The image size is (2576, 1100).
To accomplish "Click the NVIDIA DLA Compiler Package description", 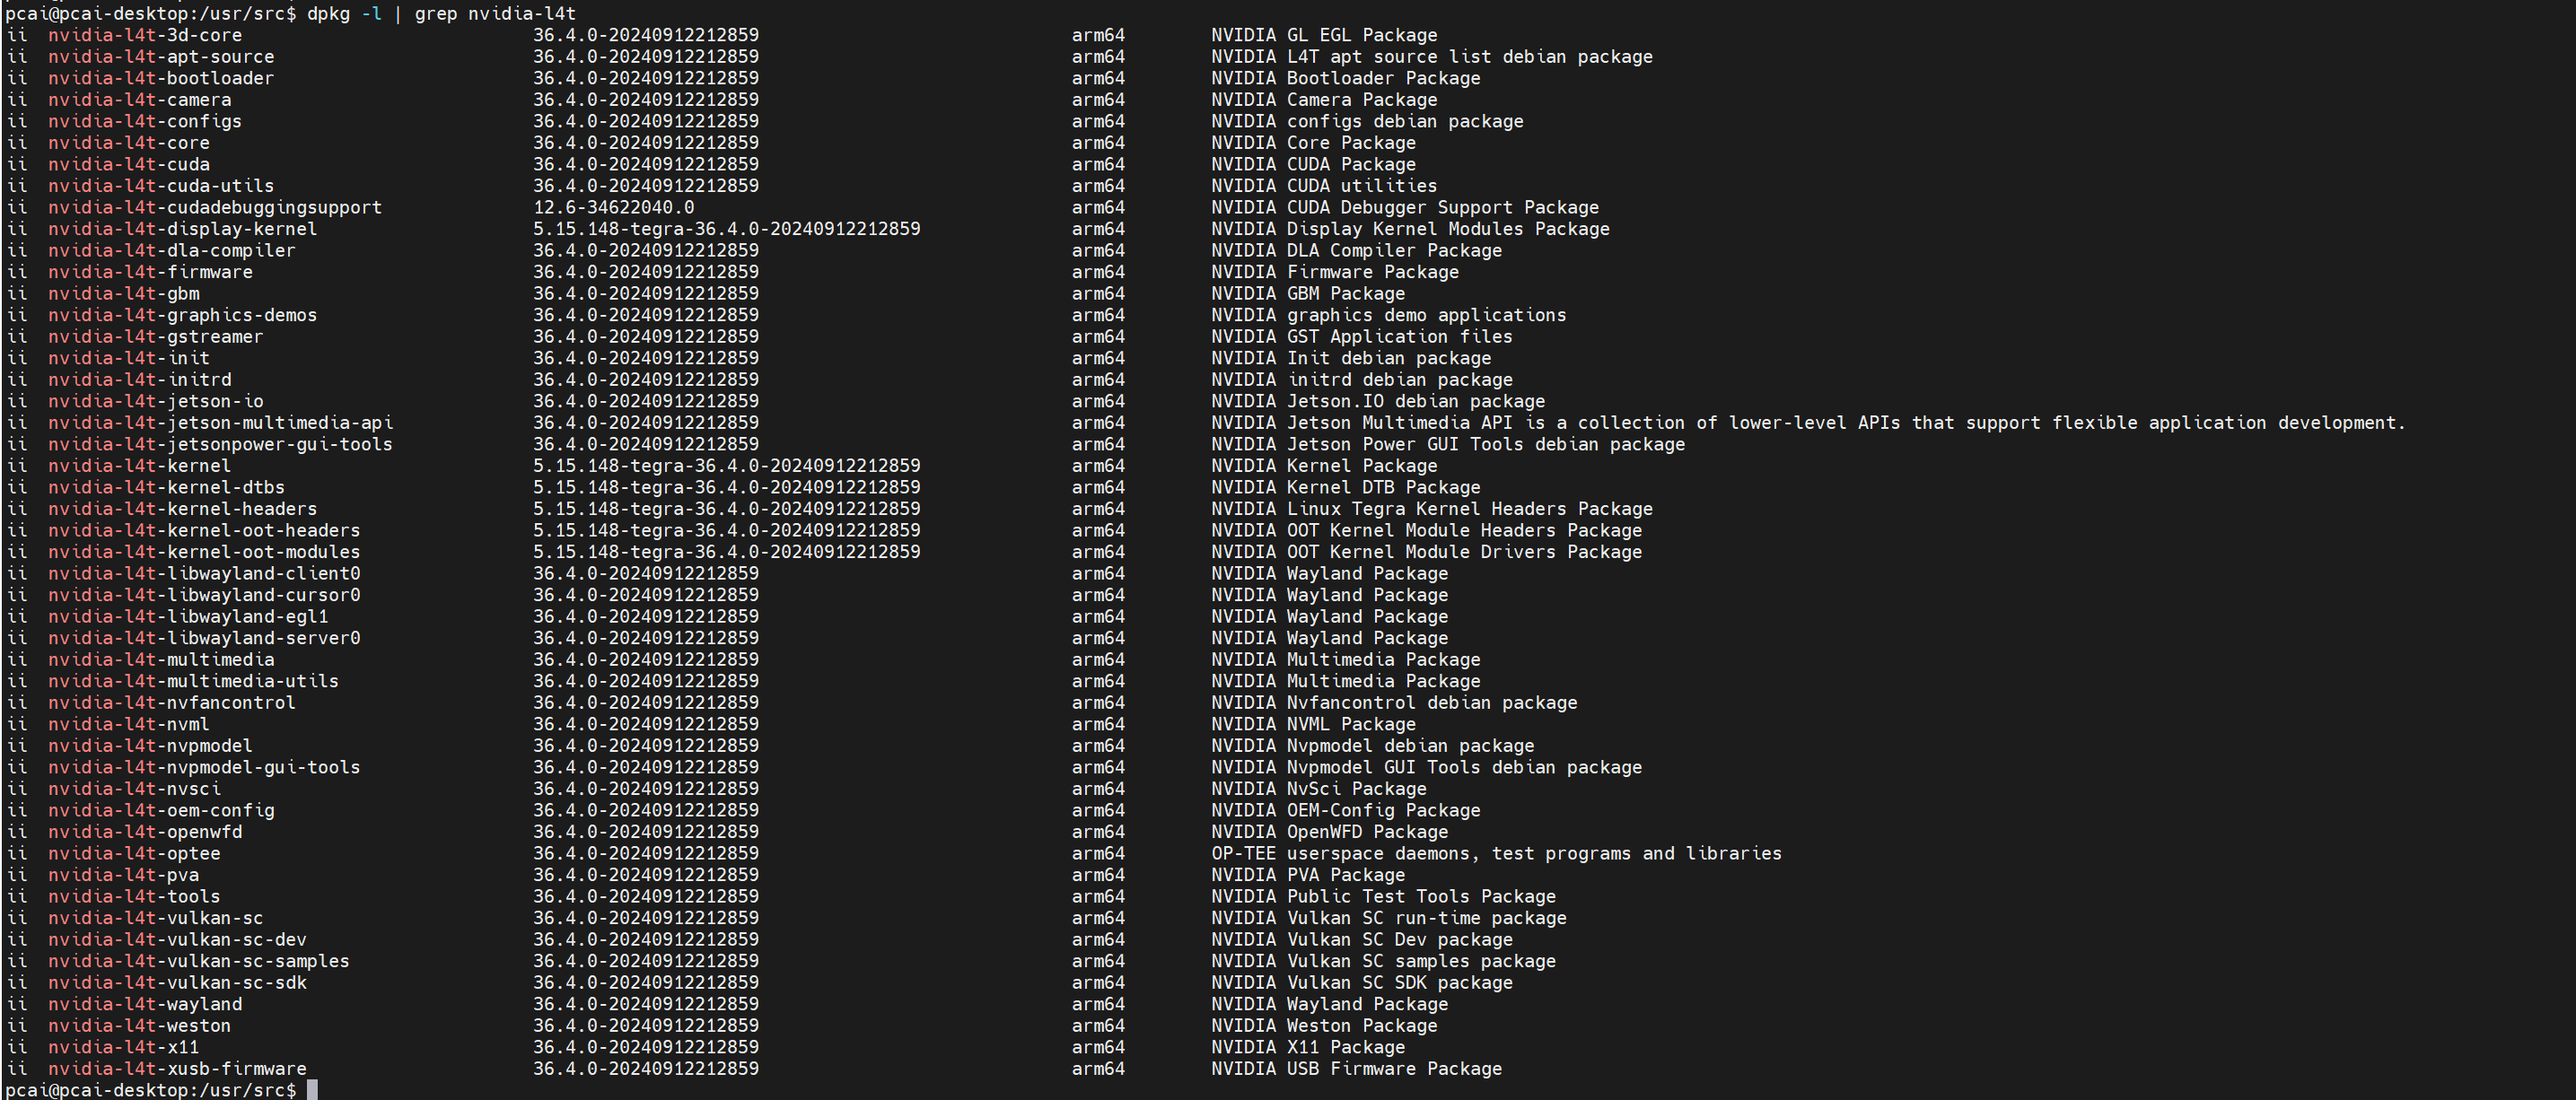I will pos(1356,251).
